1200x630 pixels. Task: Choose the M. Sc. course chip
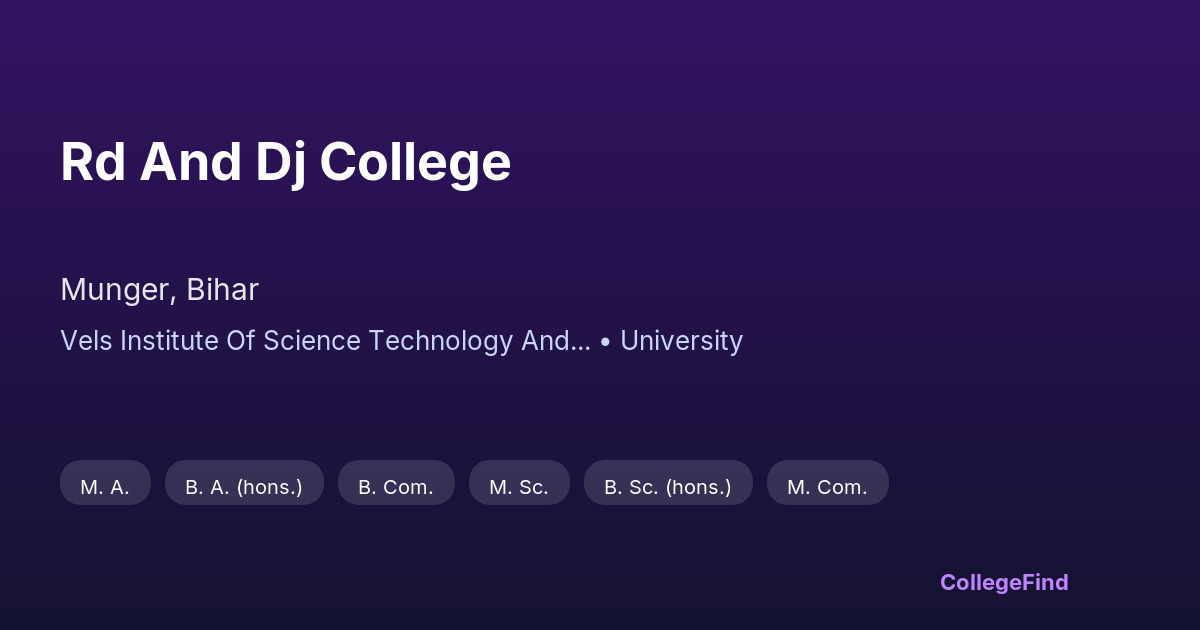[519, 487]
